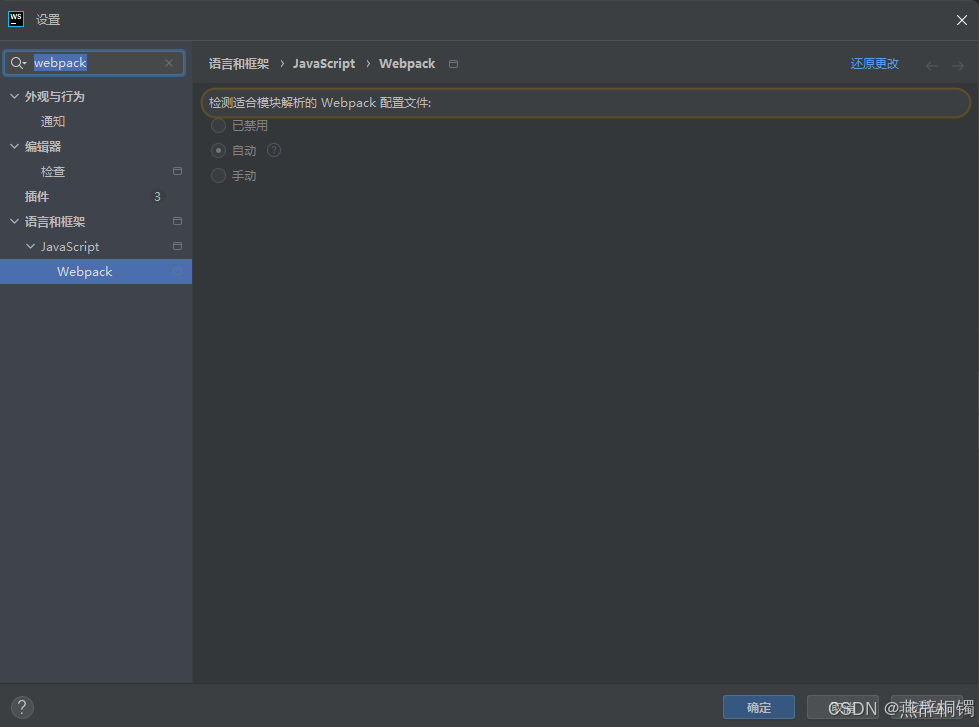
Task: Click 语言和框架 in the breadcrumb
Action: click(x=239, y=64)
